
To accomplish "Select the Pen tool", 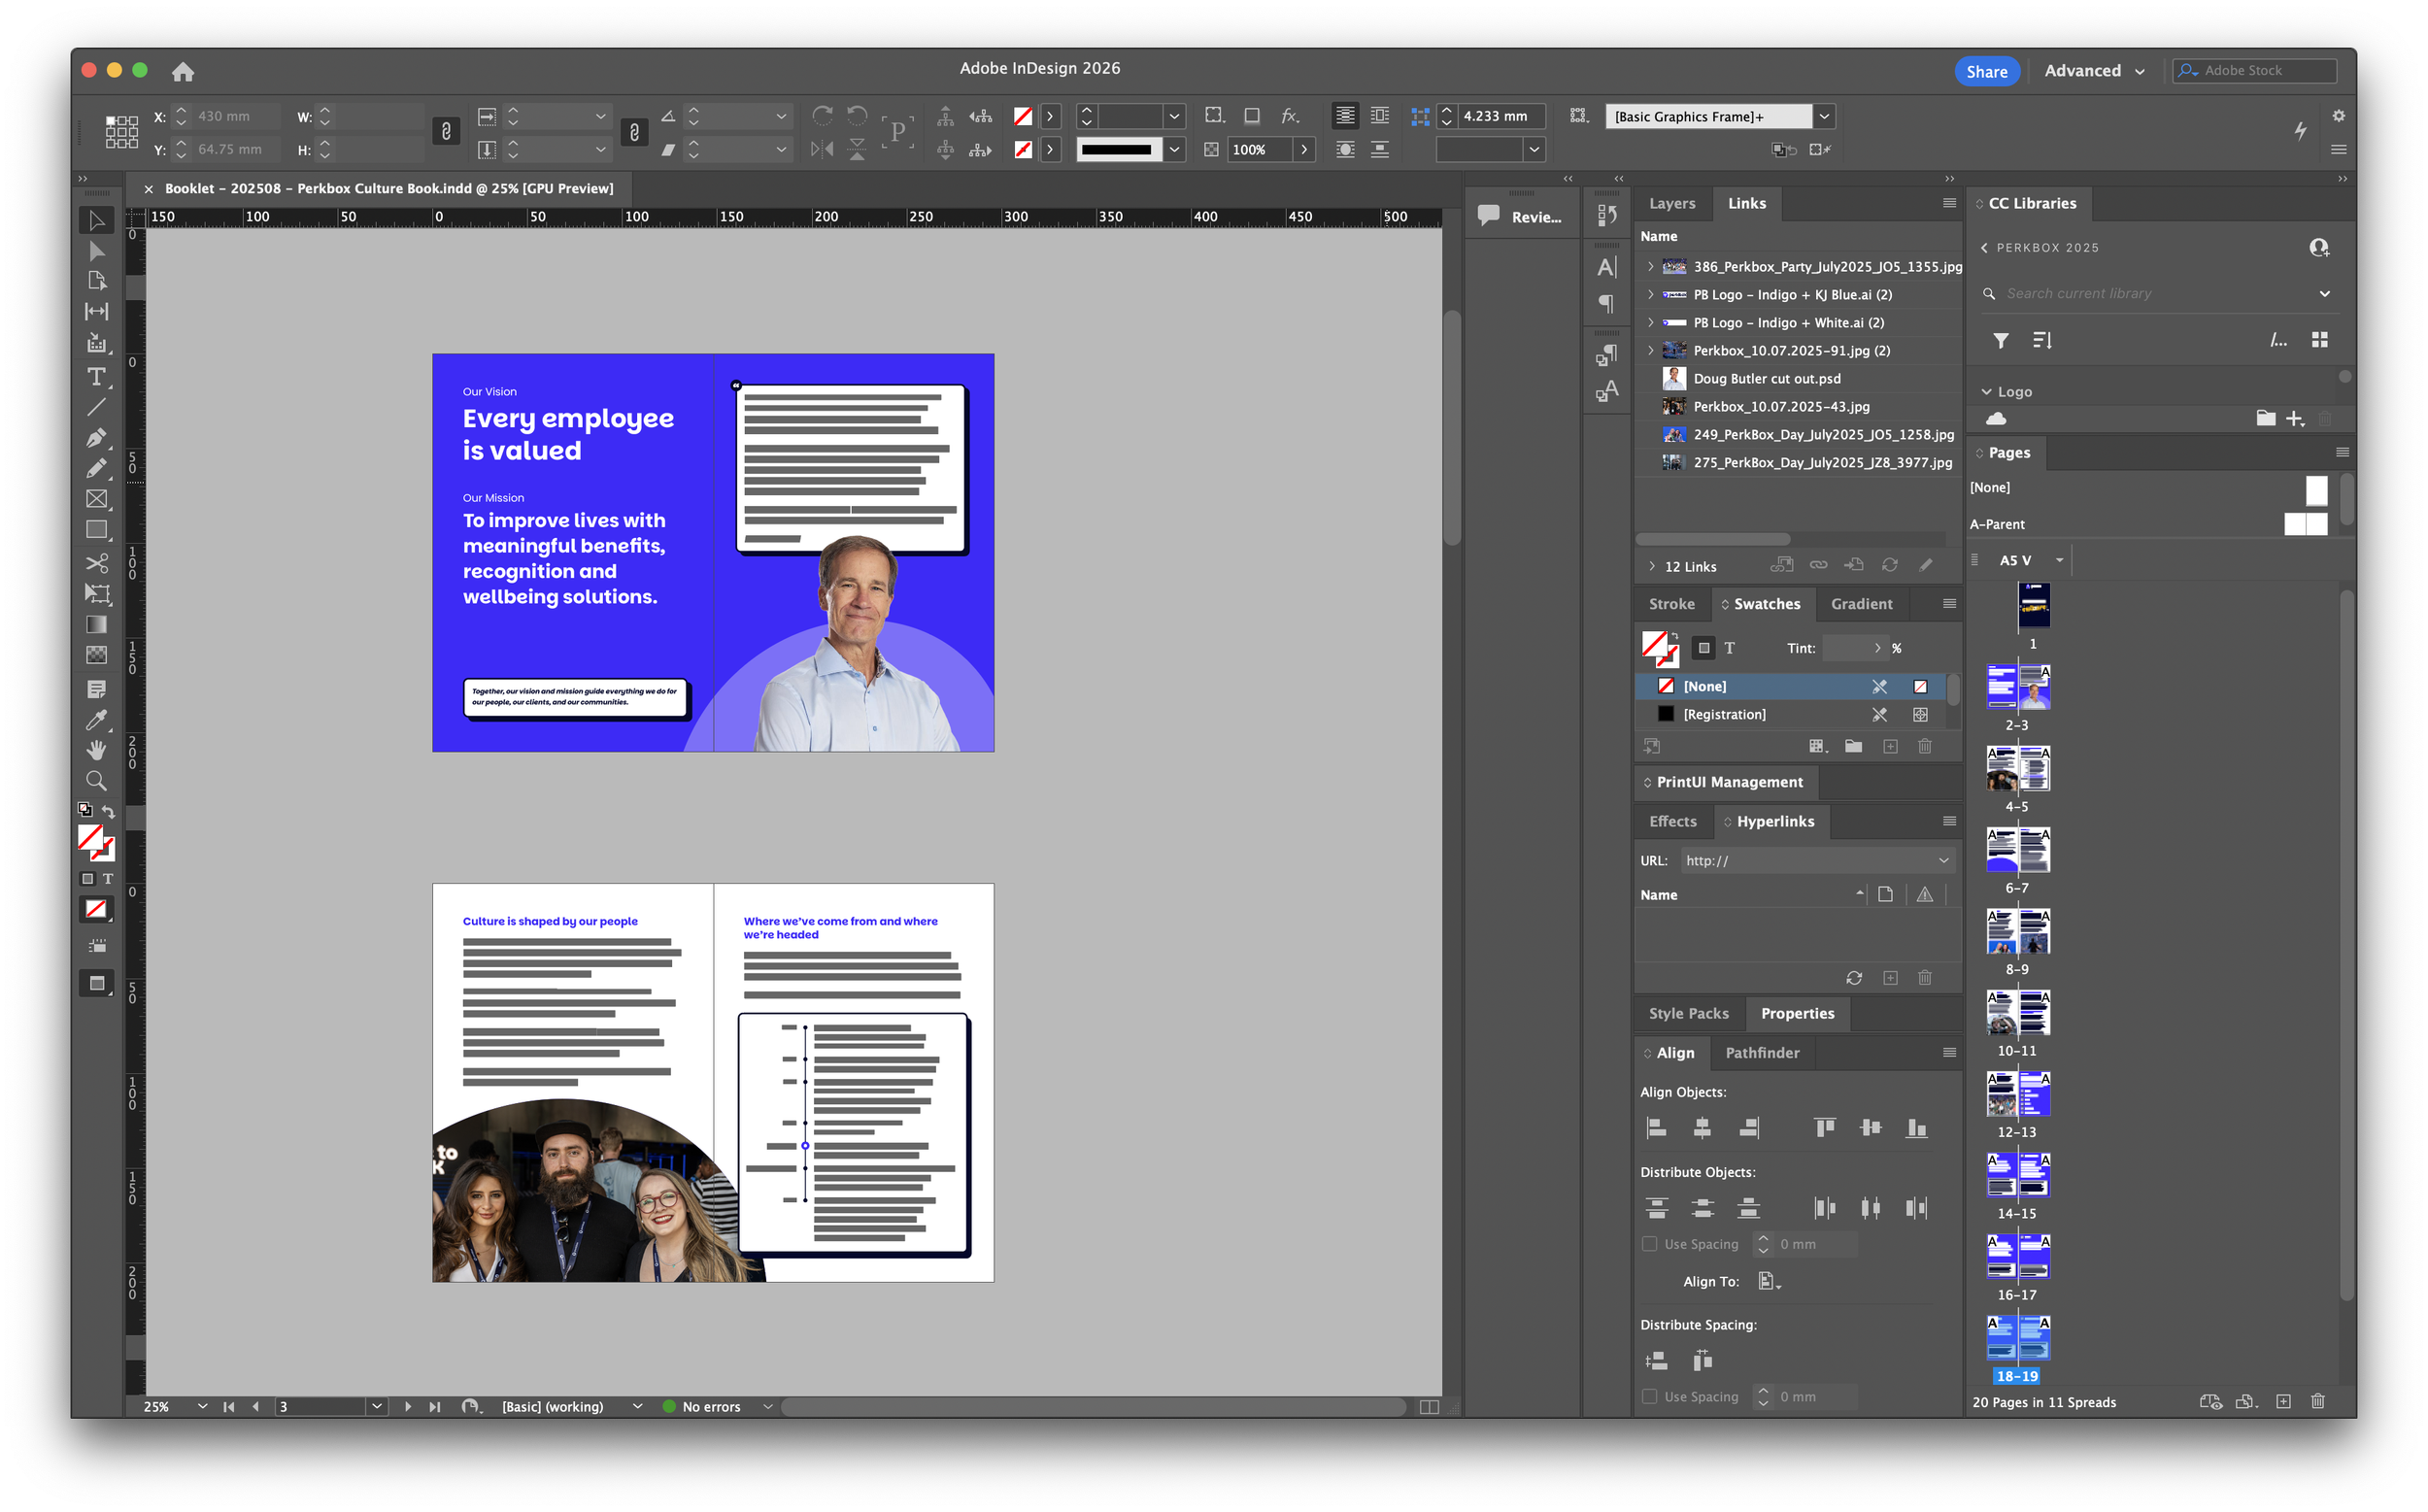I will click(96, 438).
